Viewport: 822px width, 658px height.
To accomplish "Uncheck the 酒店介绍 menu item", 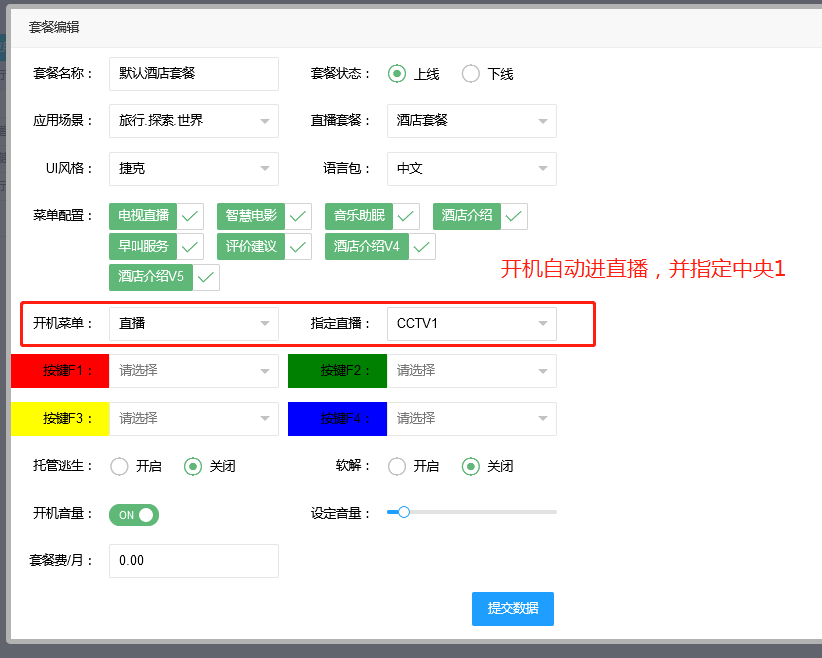I will (514, 216).
